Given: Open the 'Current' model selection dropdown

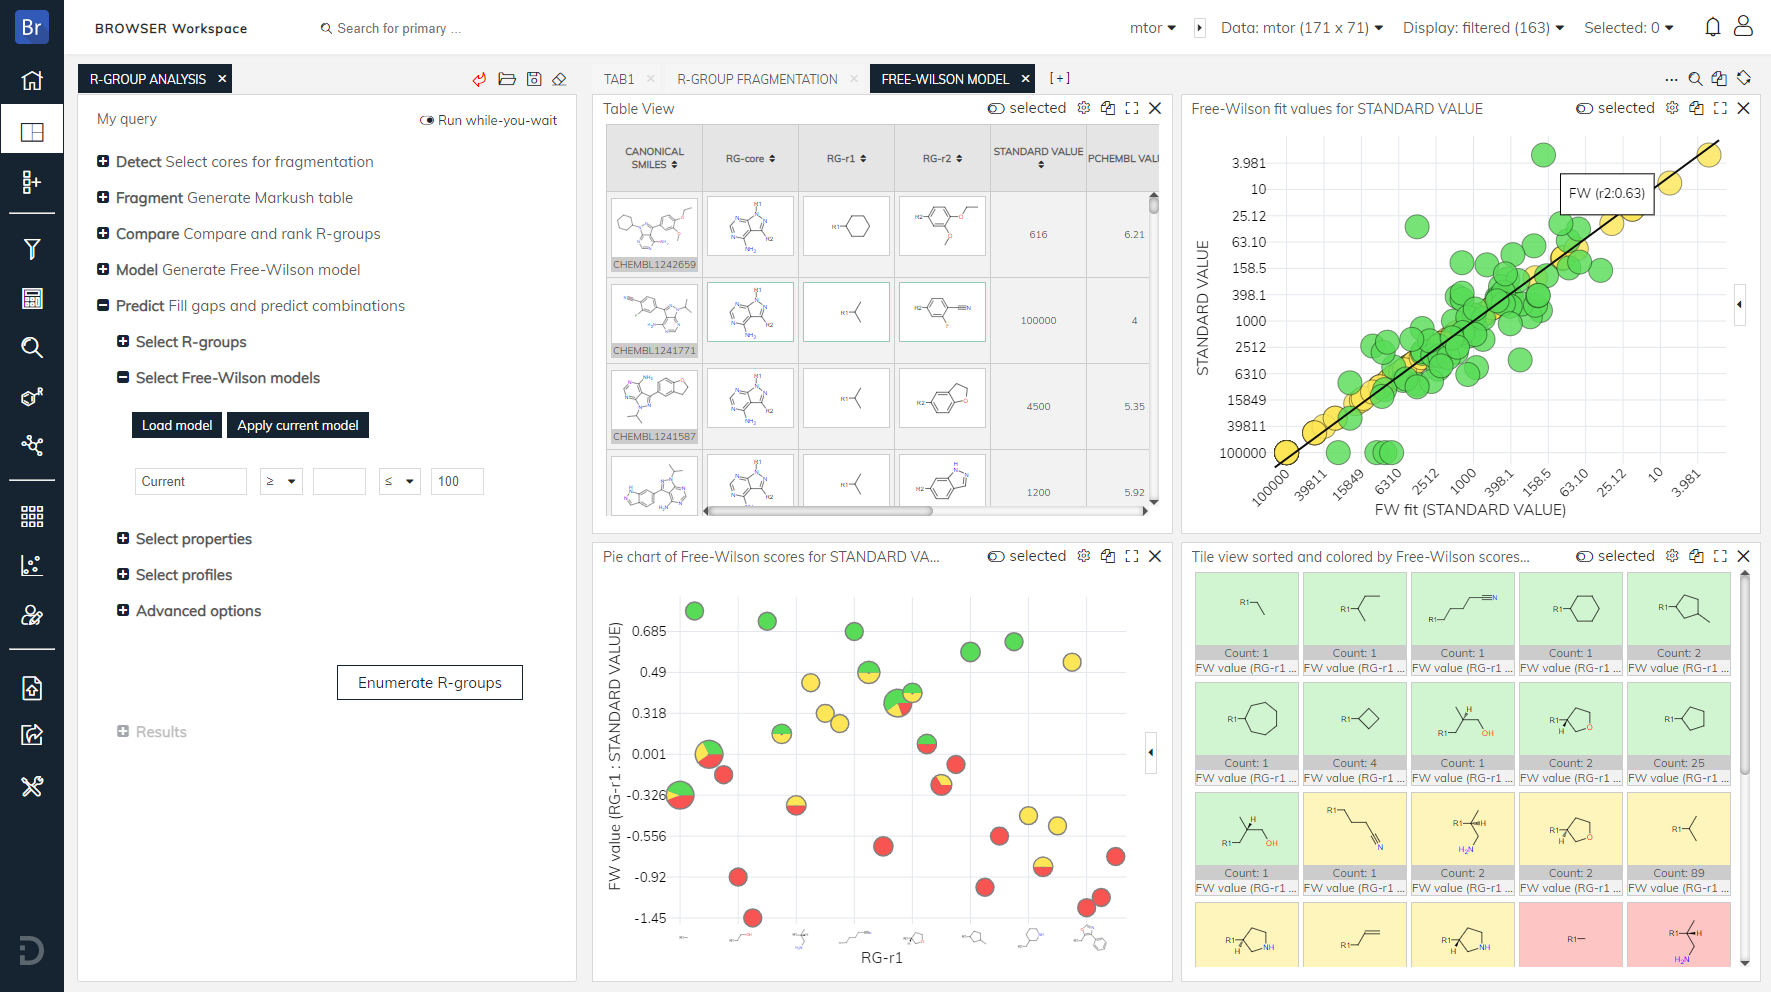Looking at the screenshot, I should click(190, 481).
